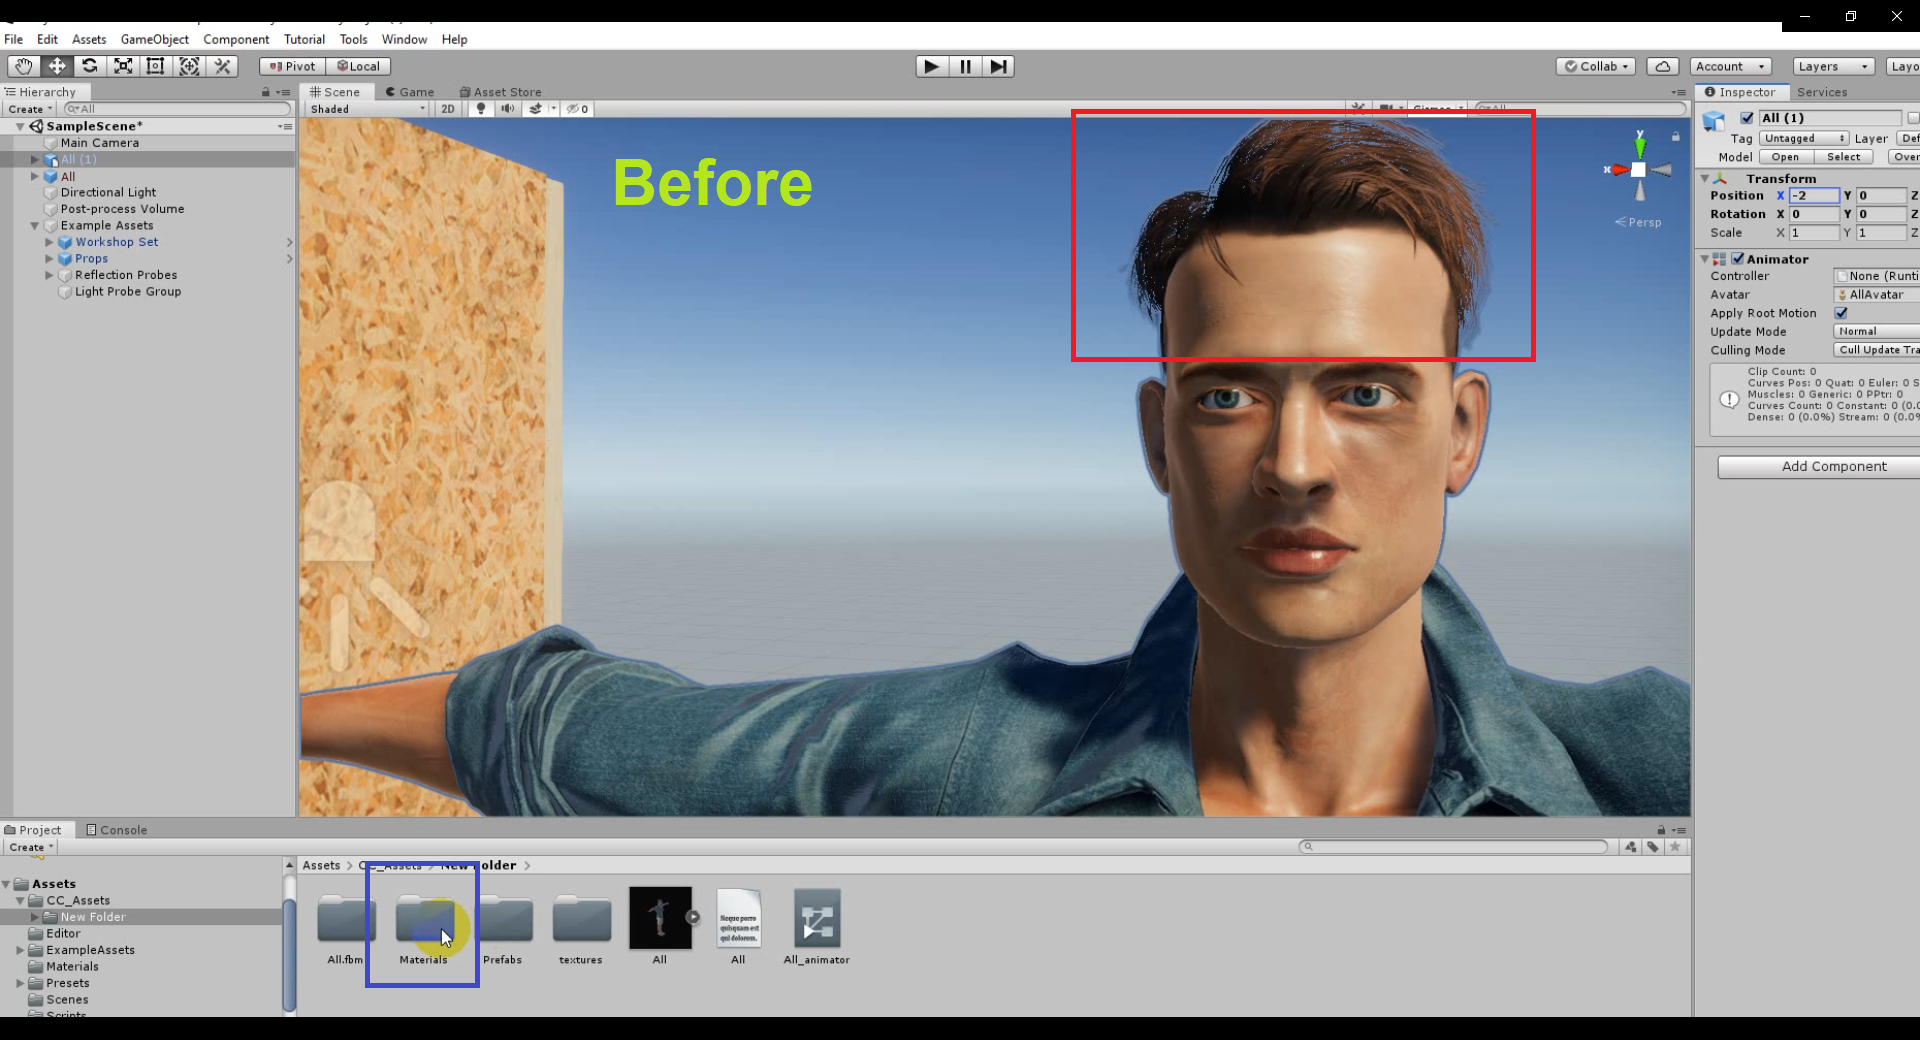
Task: Toggle 2D scene view mode
Action: coord(448,109)
